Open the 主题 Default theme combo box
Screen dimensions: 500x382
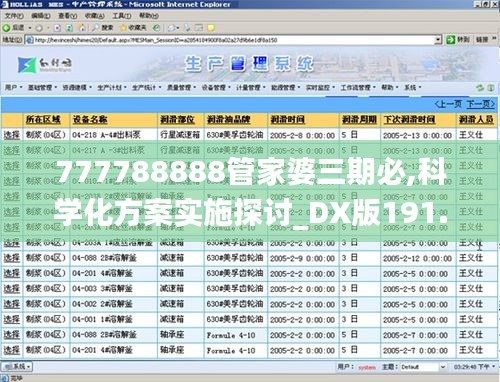[x=423, y=367]
